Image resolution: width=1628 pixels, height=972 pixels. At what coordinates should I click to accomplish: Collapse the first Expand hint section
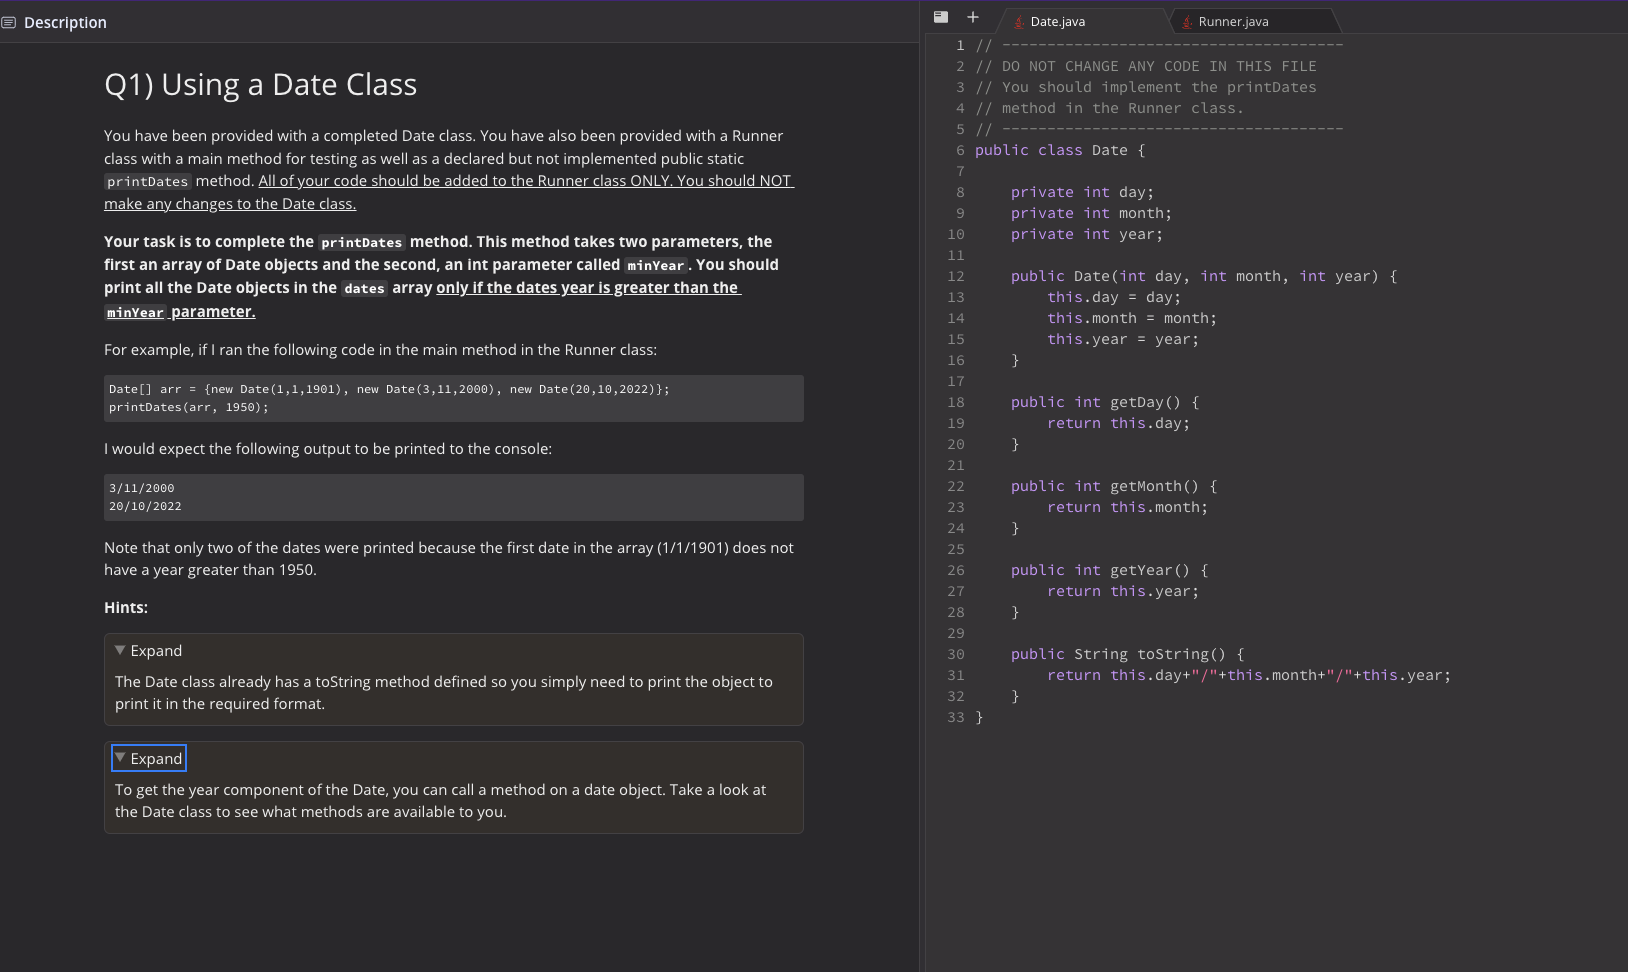[148, 650]
